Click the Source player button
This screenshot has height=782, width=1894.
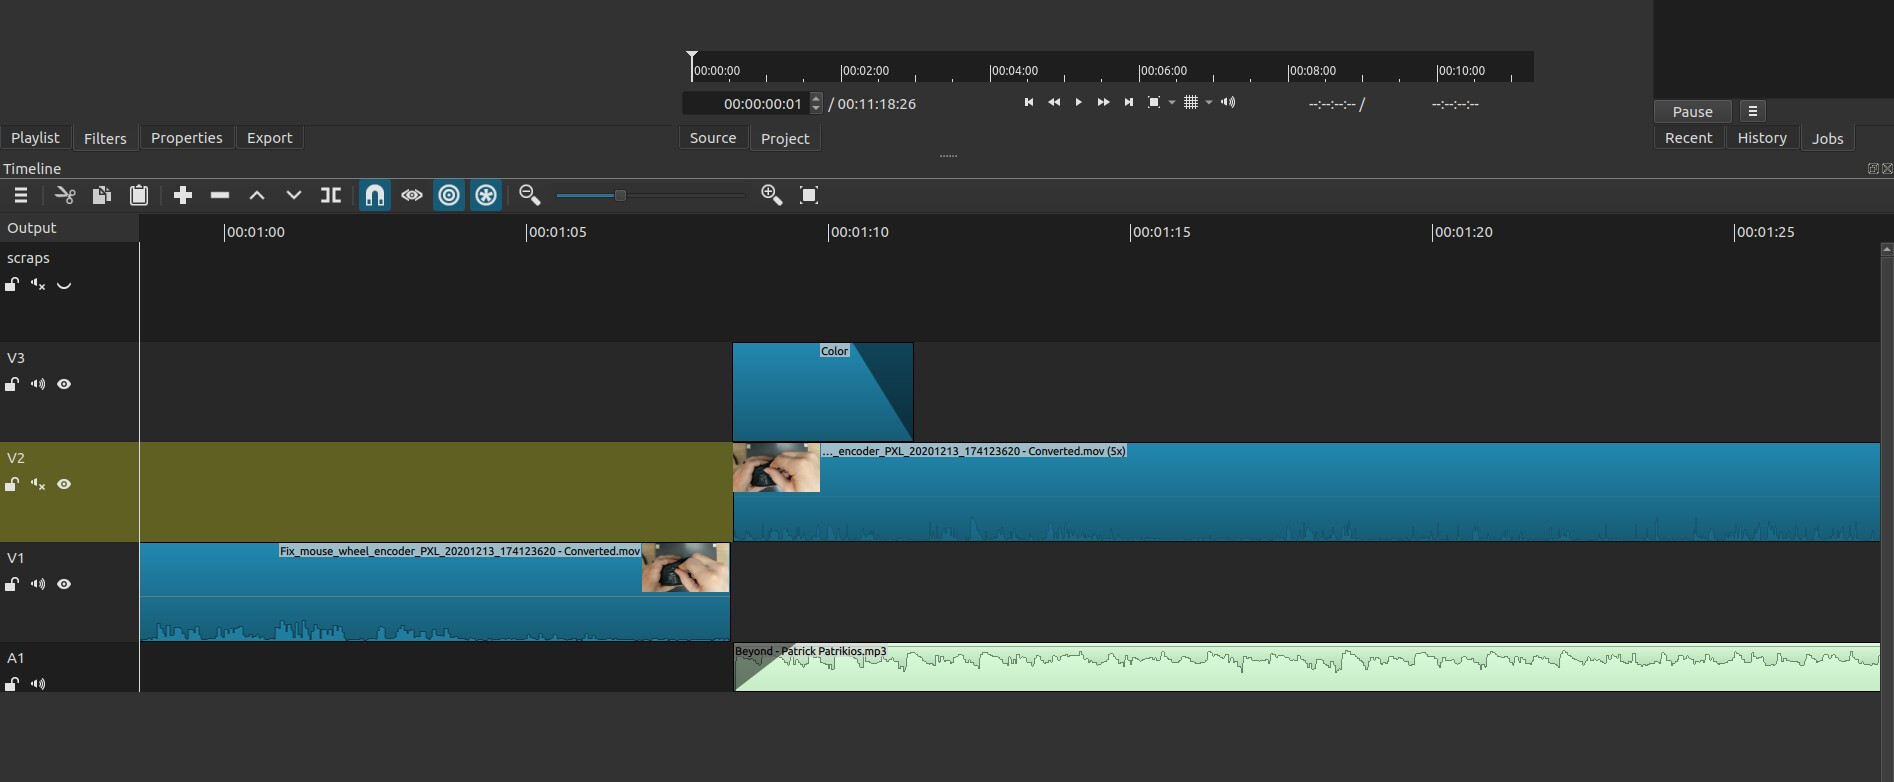(713, 138)
